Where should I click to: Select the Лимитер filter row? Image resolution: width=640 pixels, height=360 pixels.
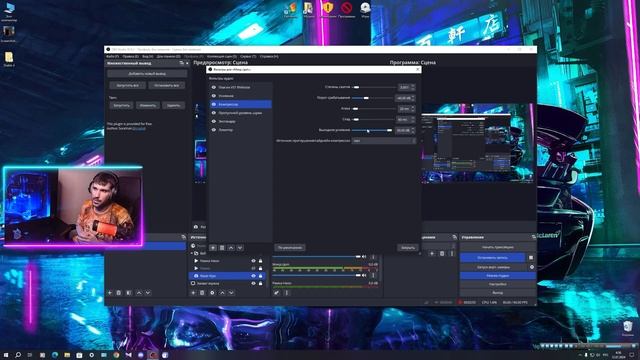[x=241, y=130]
